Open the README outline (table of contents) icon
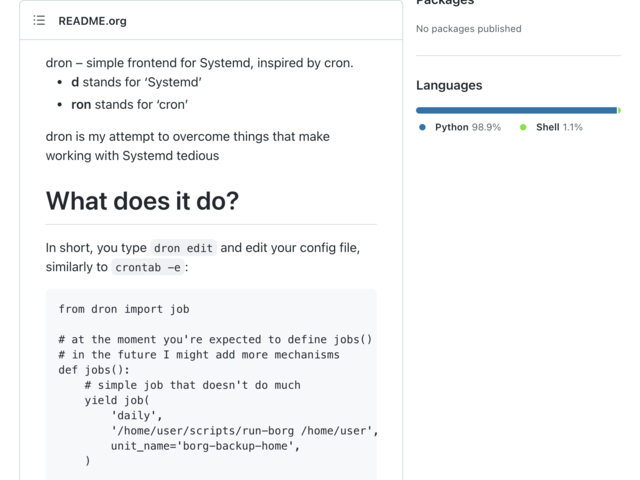Image resolution: width=640 pixels, height=480 pixels. (39, 20)
